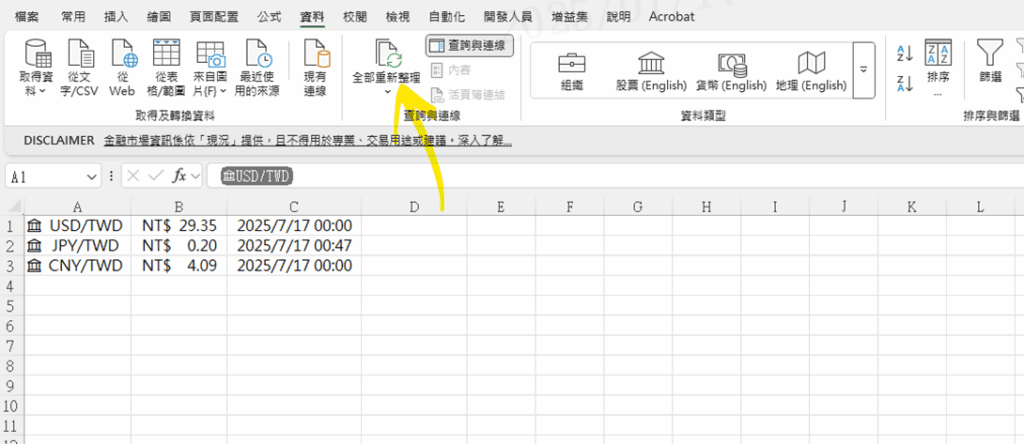Screen dimensions: 1024x444
Task: Switch to the Formulas (公式) tab
Action: [x=268, y=17]
